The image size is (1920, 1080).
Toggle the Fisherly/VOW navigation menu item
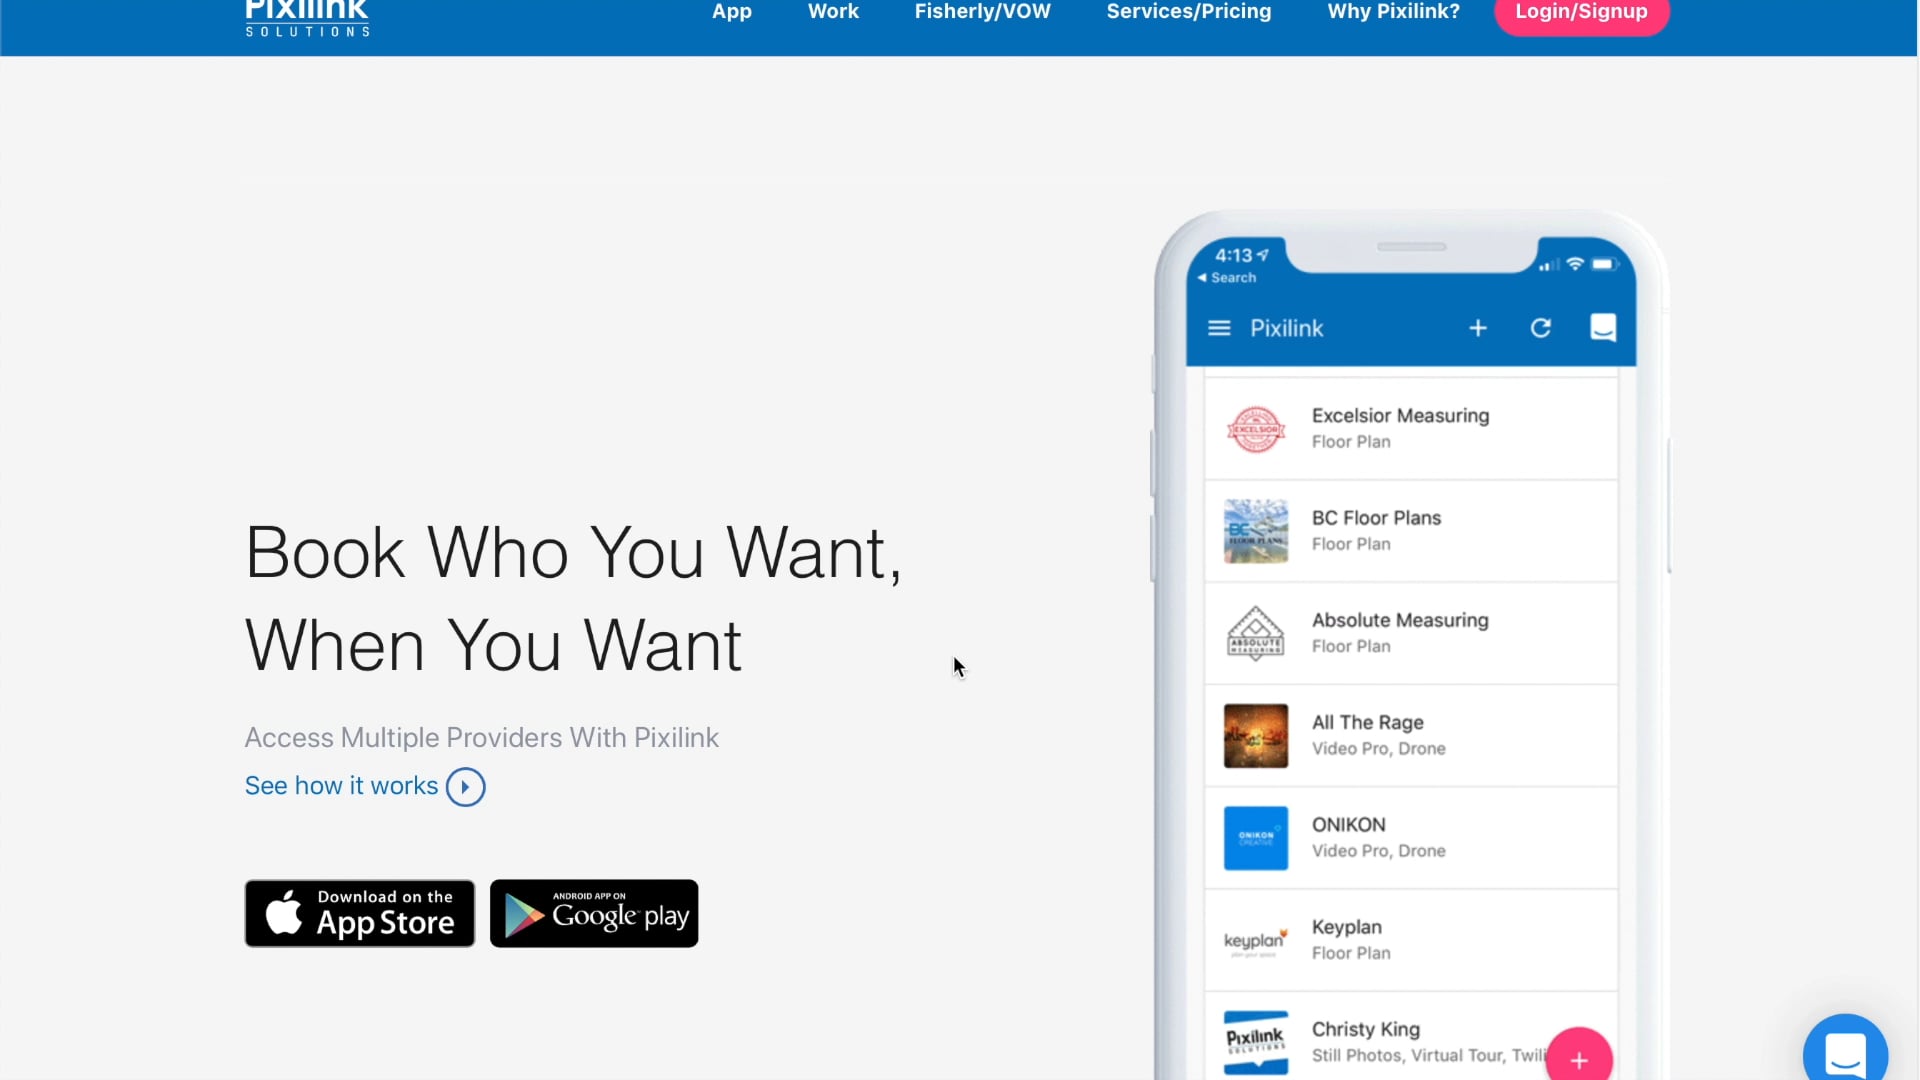982,11
